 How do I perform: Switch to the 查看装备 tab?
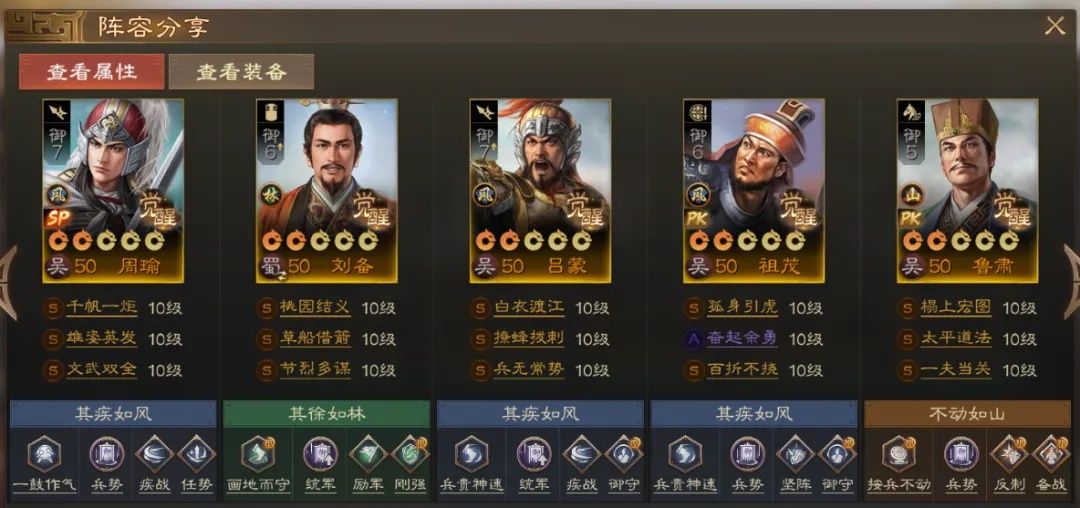click(x=241, y=72)
